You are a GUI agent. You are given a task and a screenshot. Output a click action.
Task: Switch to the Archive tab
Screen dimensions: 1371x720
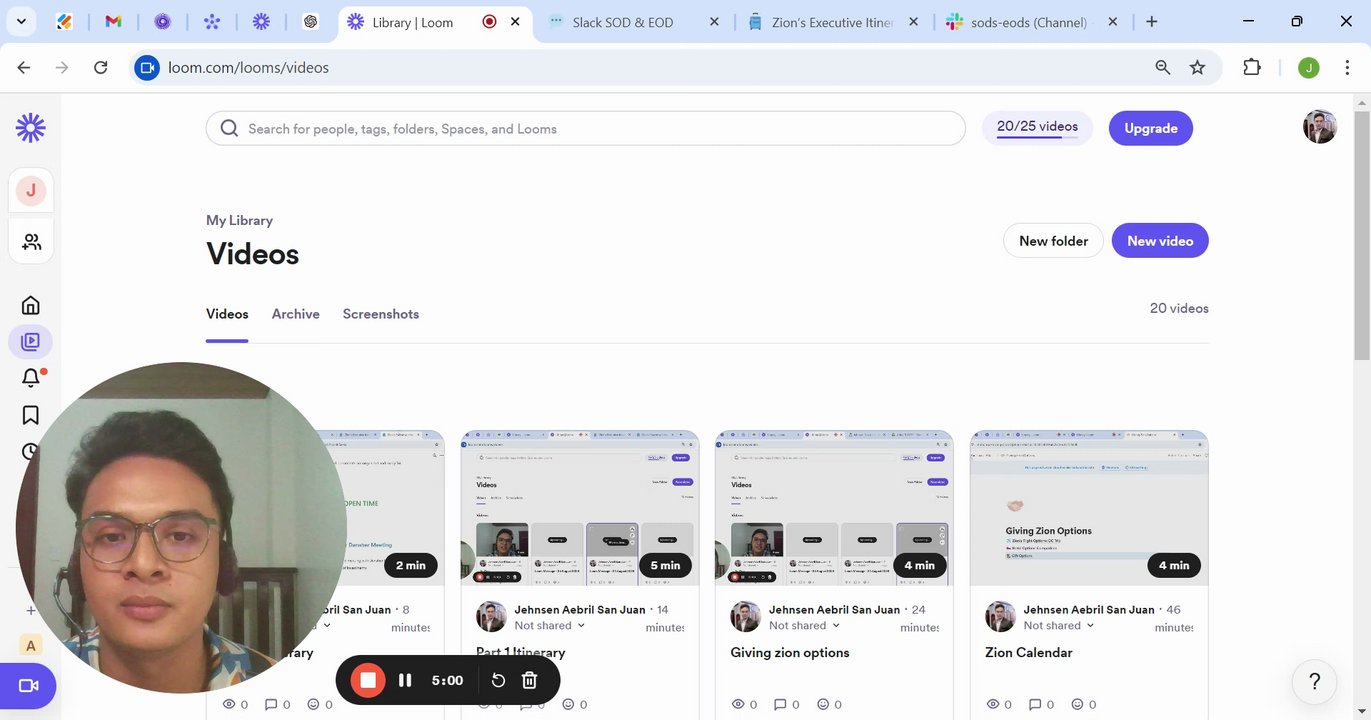(296, 314)
